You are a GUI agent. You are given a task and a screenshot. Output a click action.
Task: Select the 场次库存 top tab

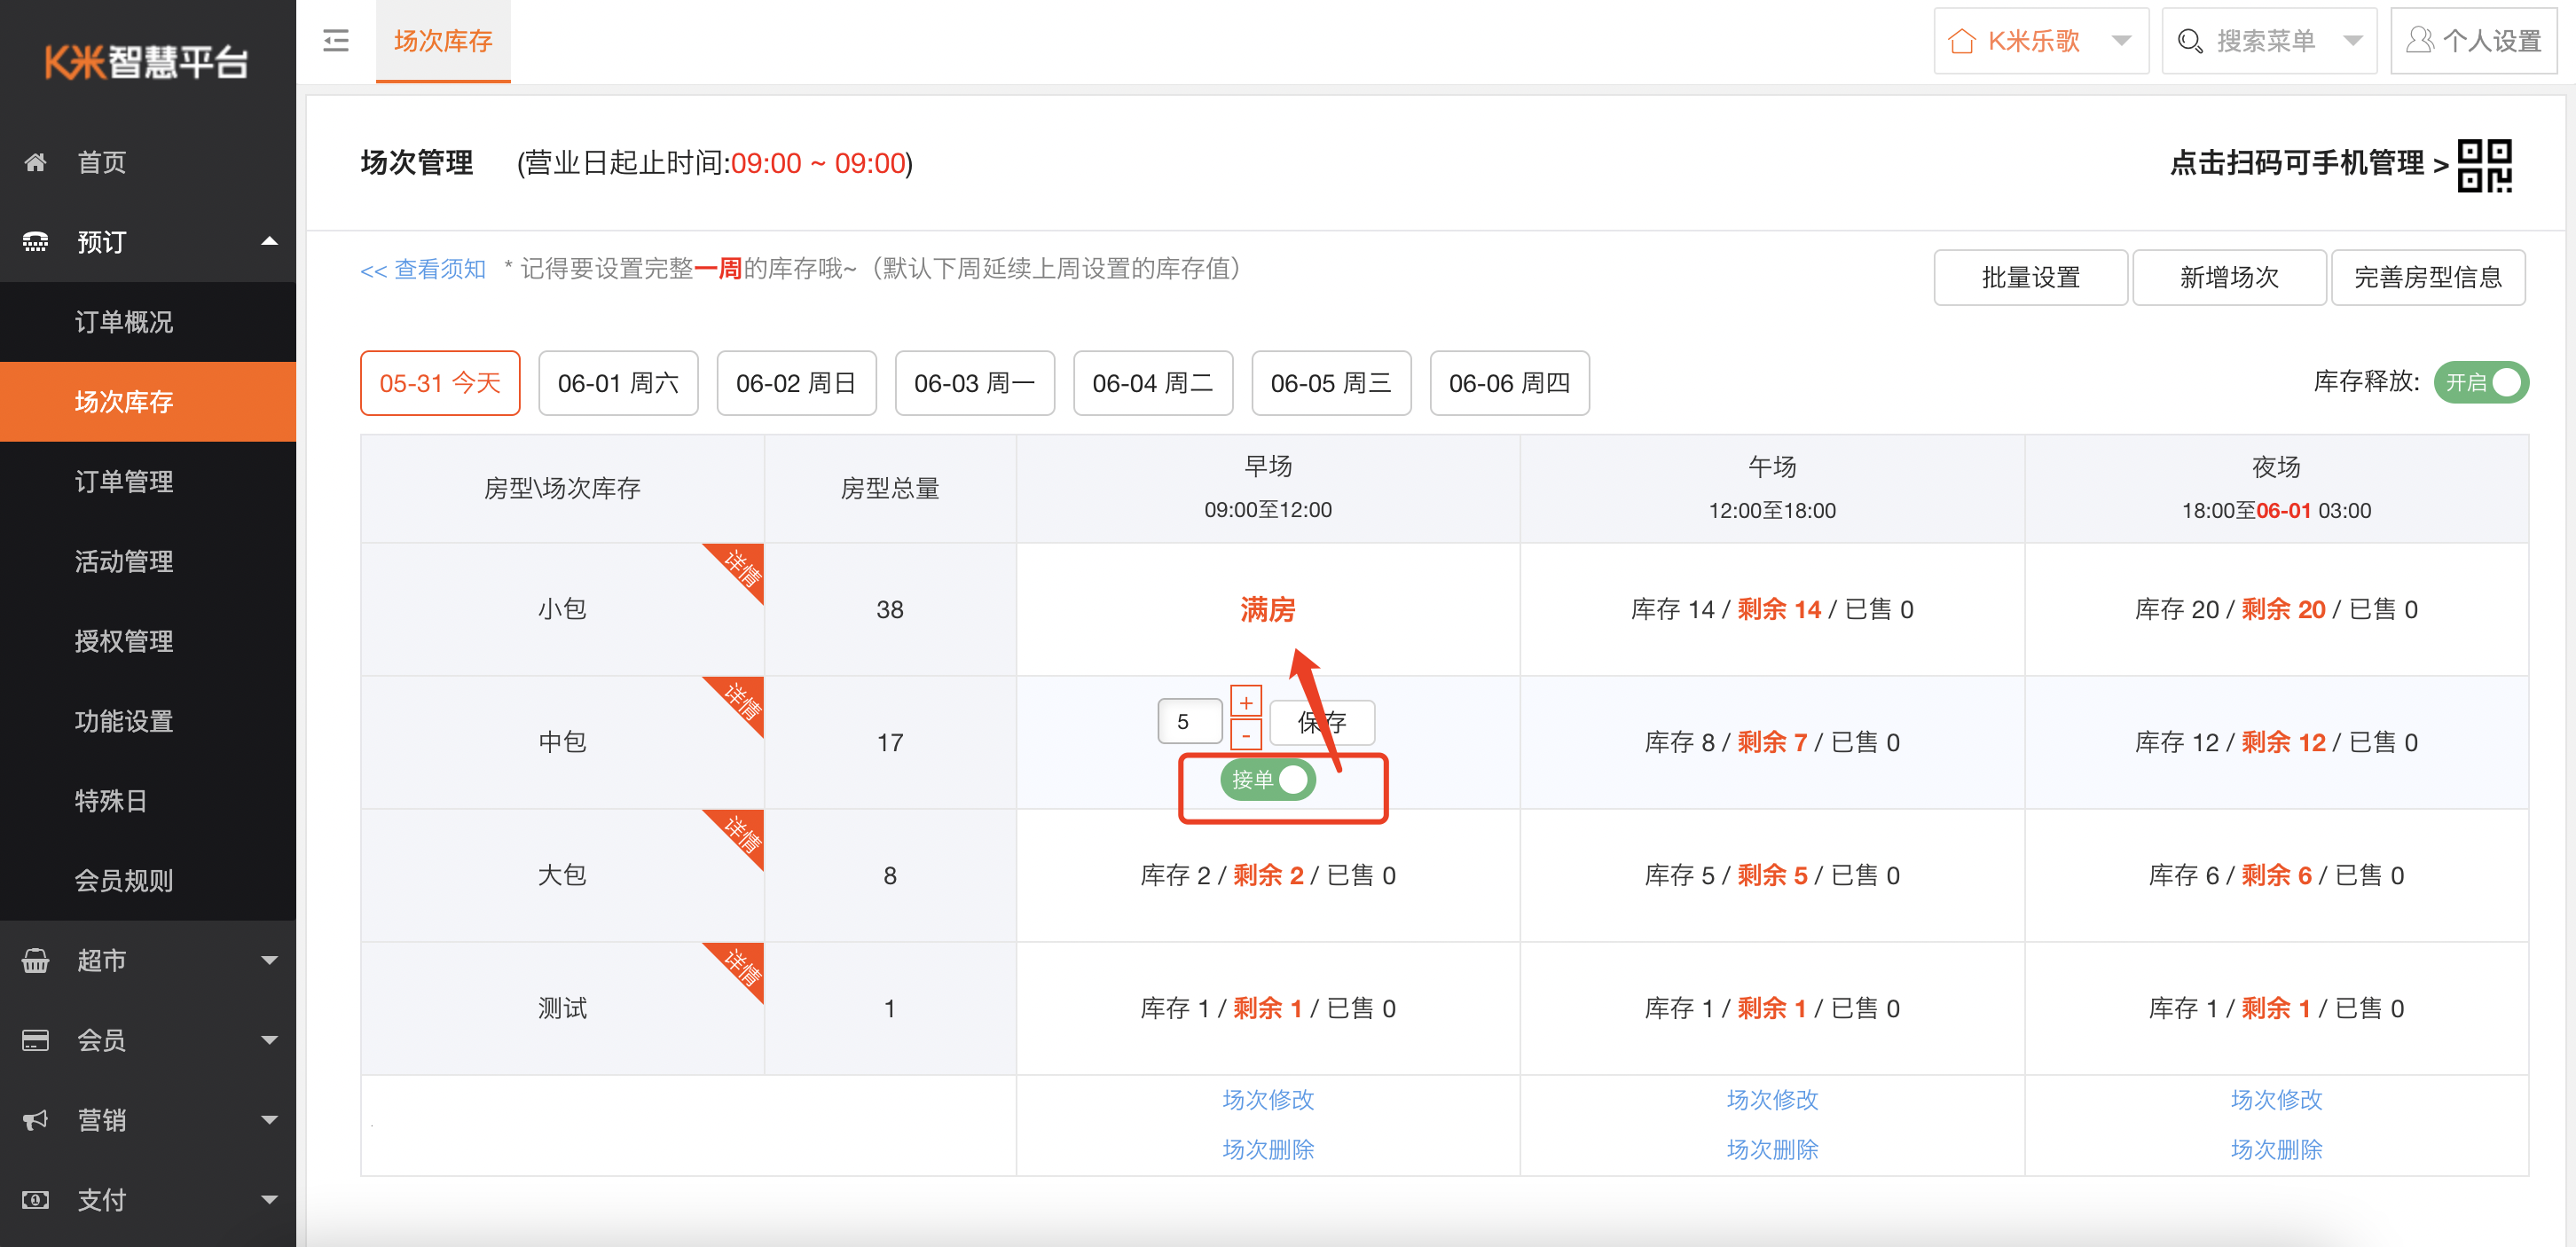443,41
